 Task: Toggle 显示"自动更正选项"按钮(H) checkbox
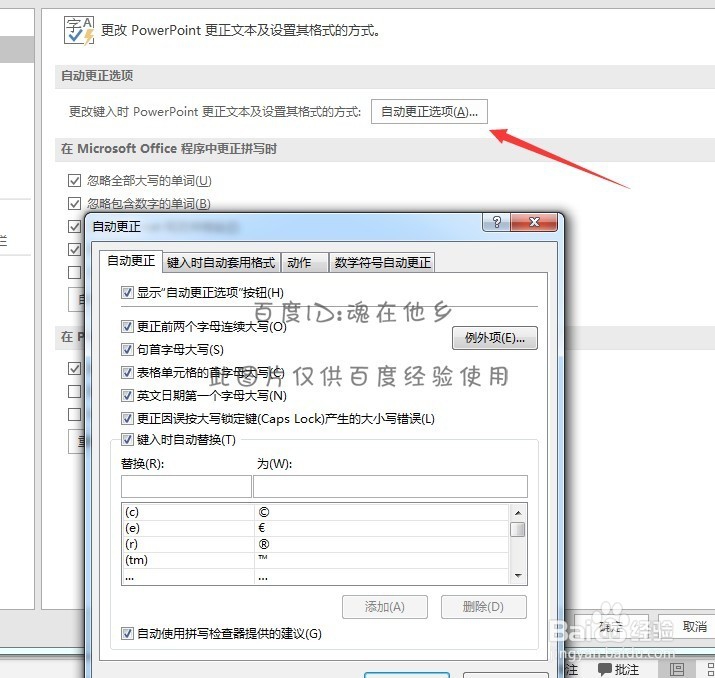coord(127,292)
